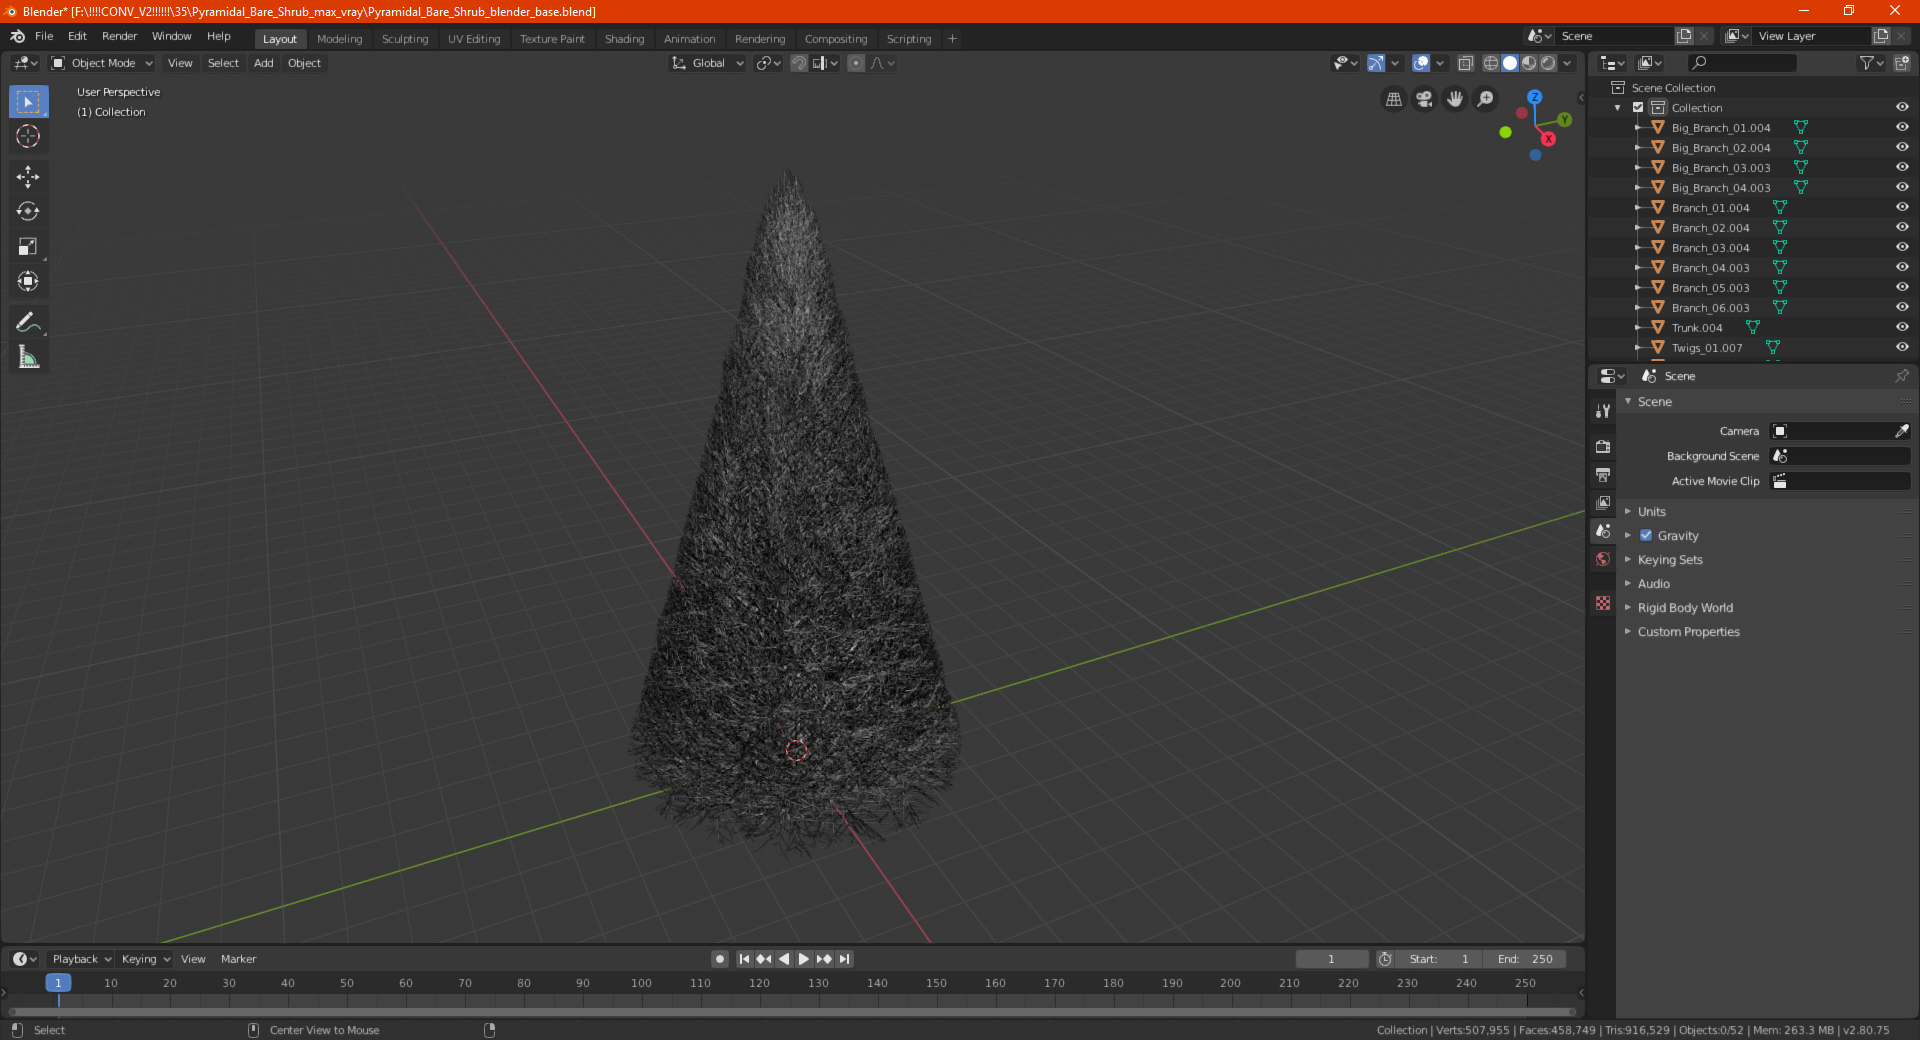The image size is (1920, 1040).
Task: Click the zoom view magnifier icon
Action: click(x=1486, y=99)
